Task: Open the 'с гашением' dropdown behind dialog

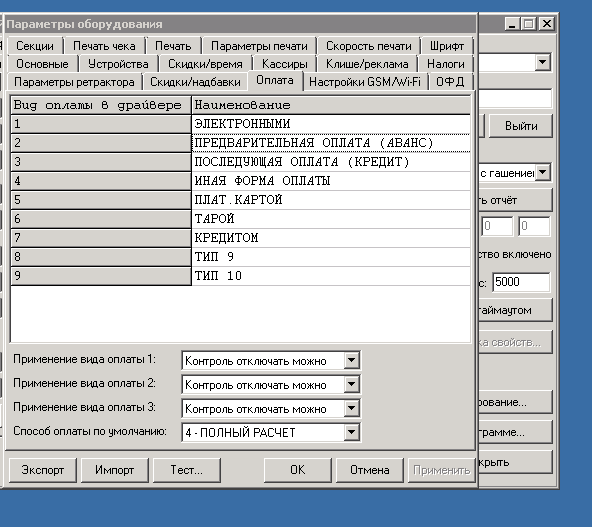Action: coord(543,173)
